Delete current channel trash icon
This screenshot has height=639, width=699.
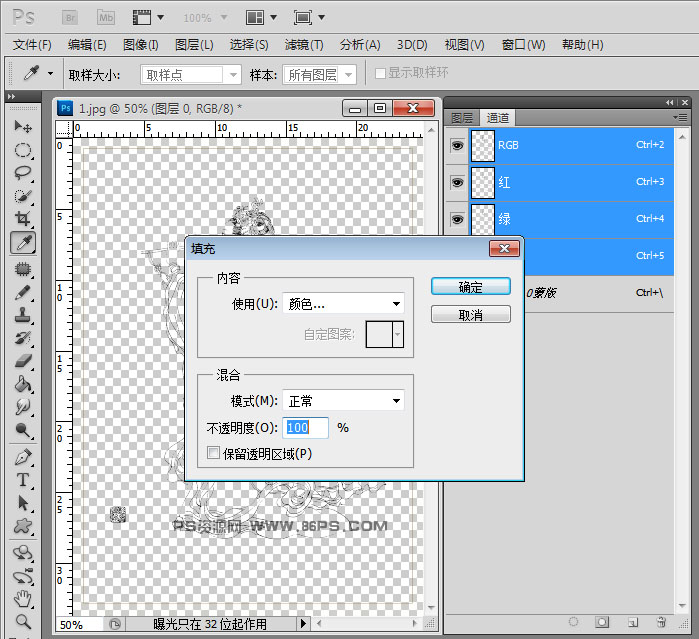coord(662,622)
